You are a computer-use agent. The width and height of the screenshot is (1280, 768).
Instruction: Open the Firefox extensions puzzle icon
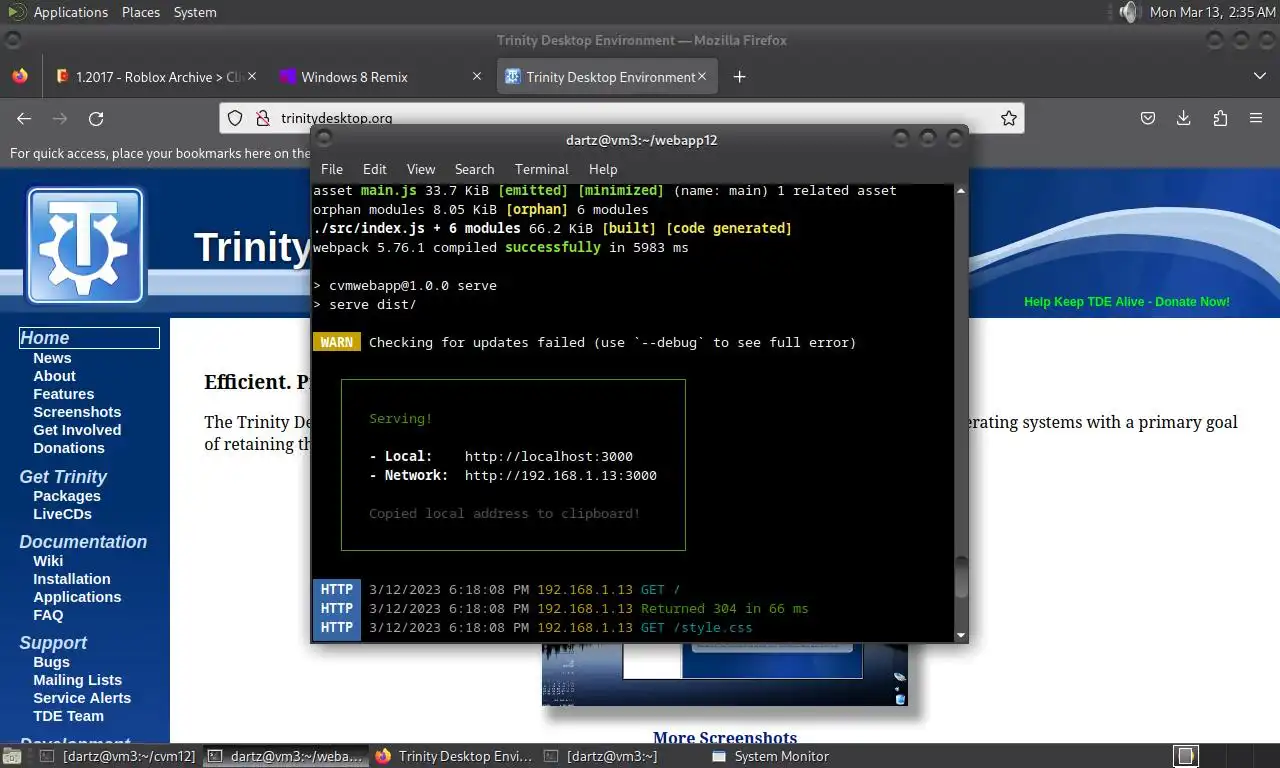point(1220,118)
